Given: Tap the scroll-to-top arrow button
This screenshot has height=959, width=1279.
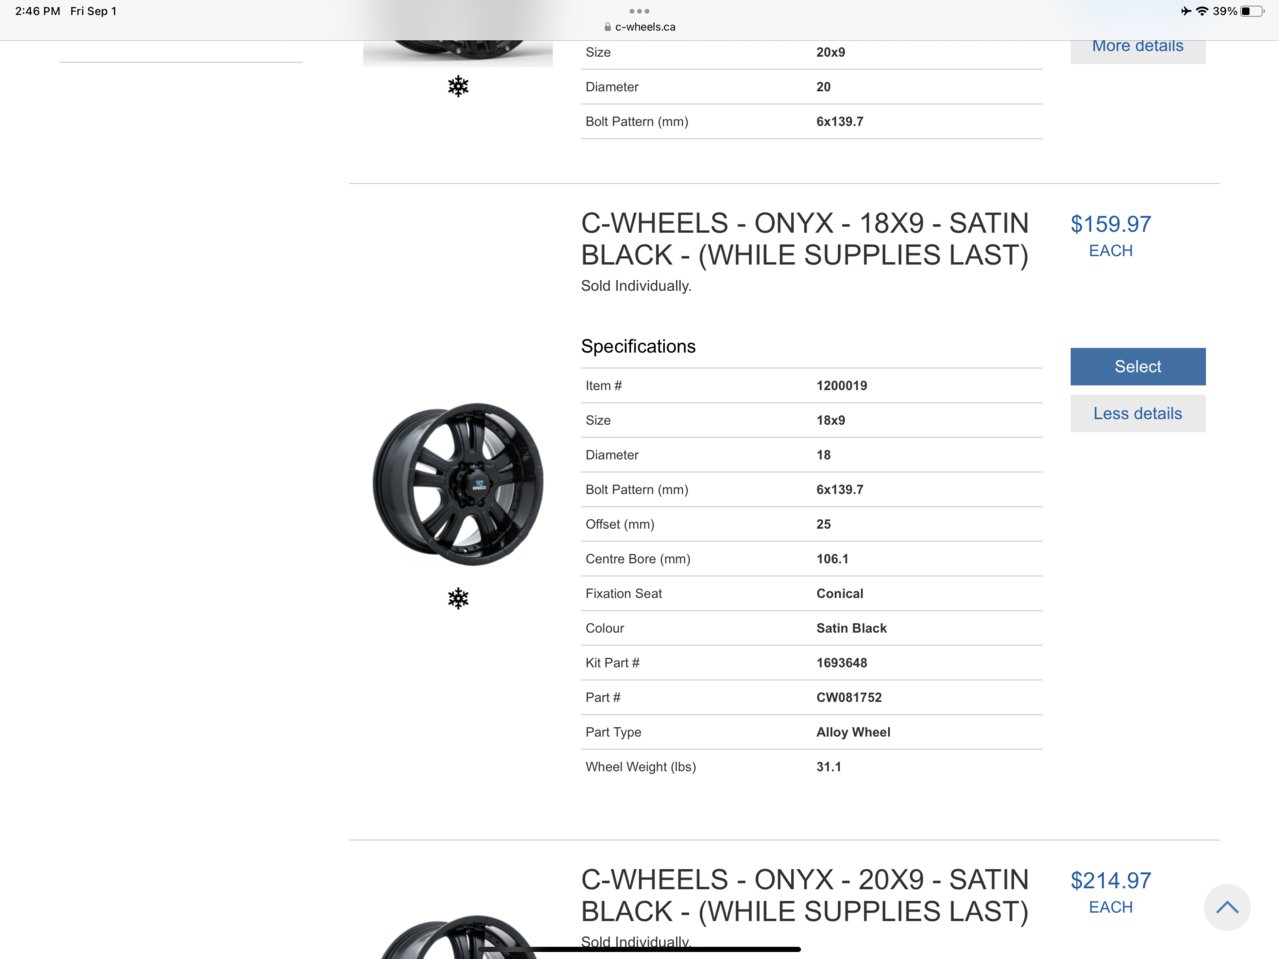Looking at the screenshot, I should pyautogui.click(x=1227, y=907).
